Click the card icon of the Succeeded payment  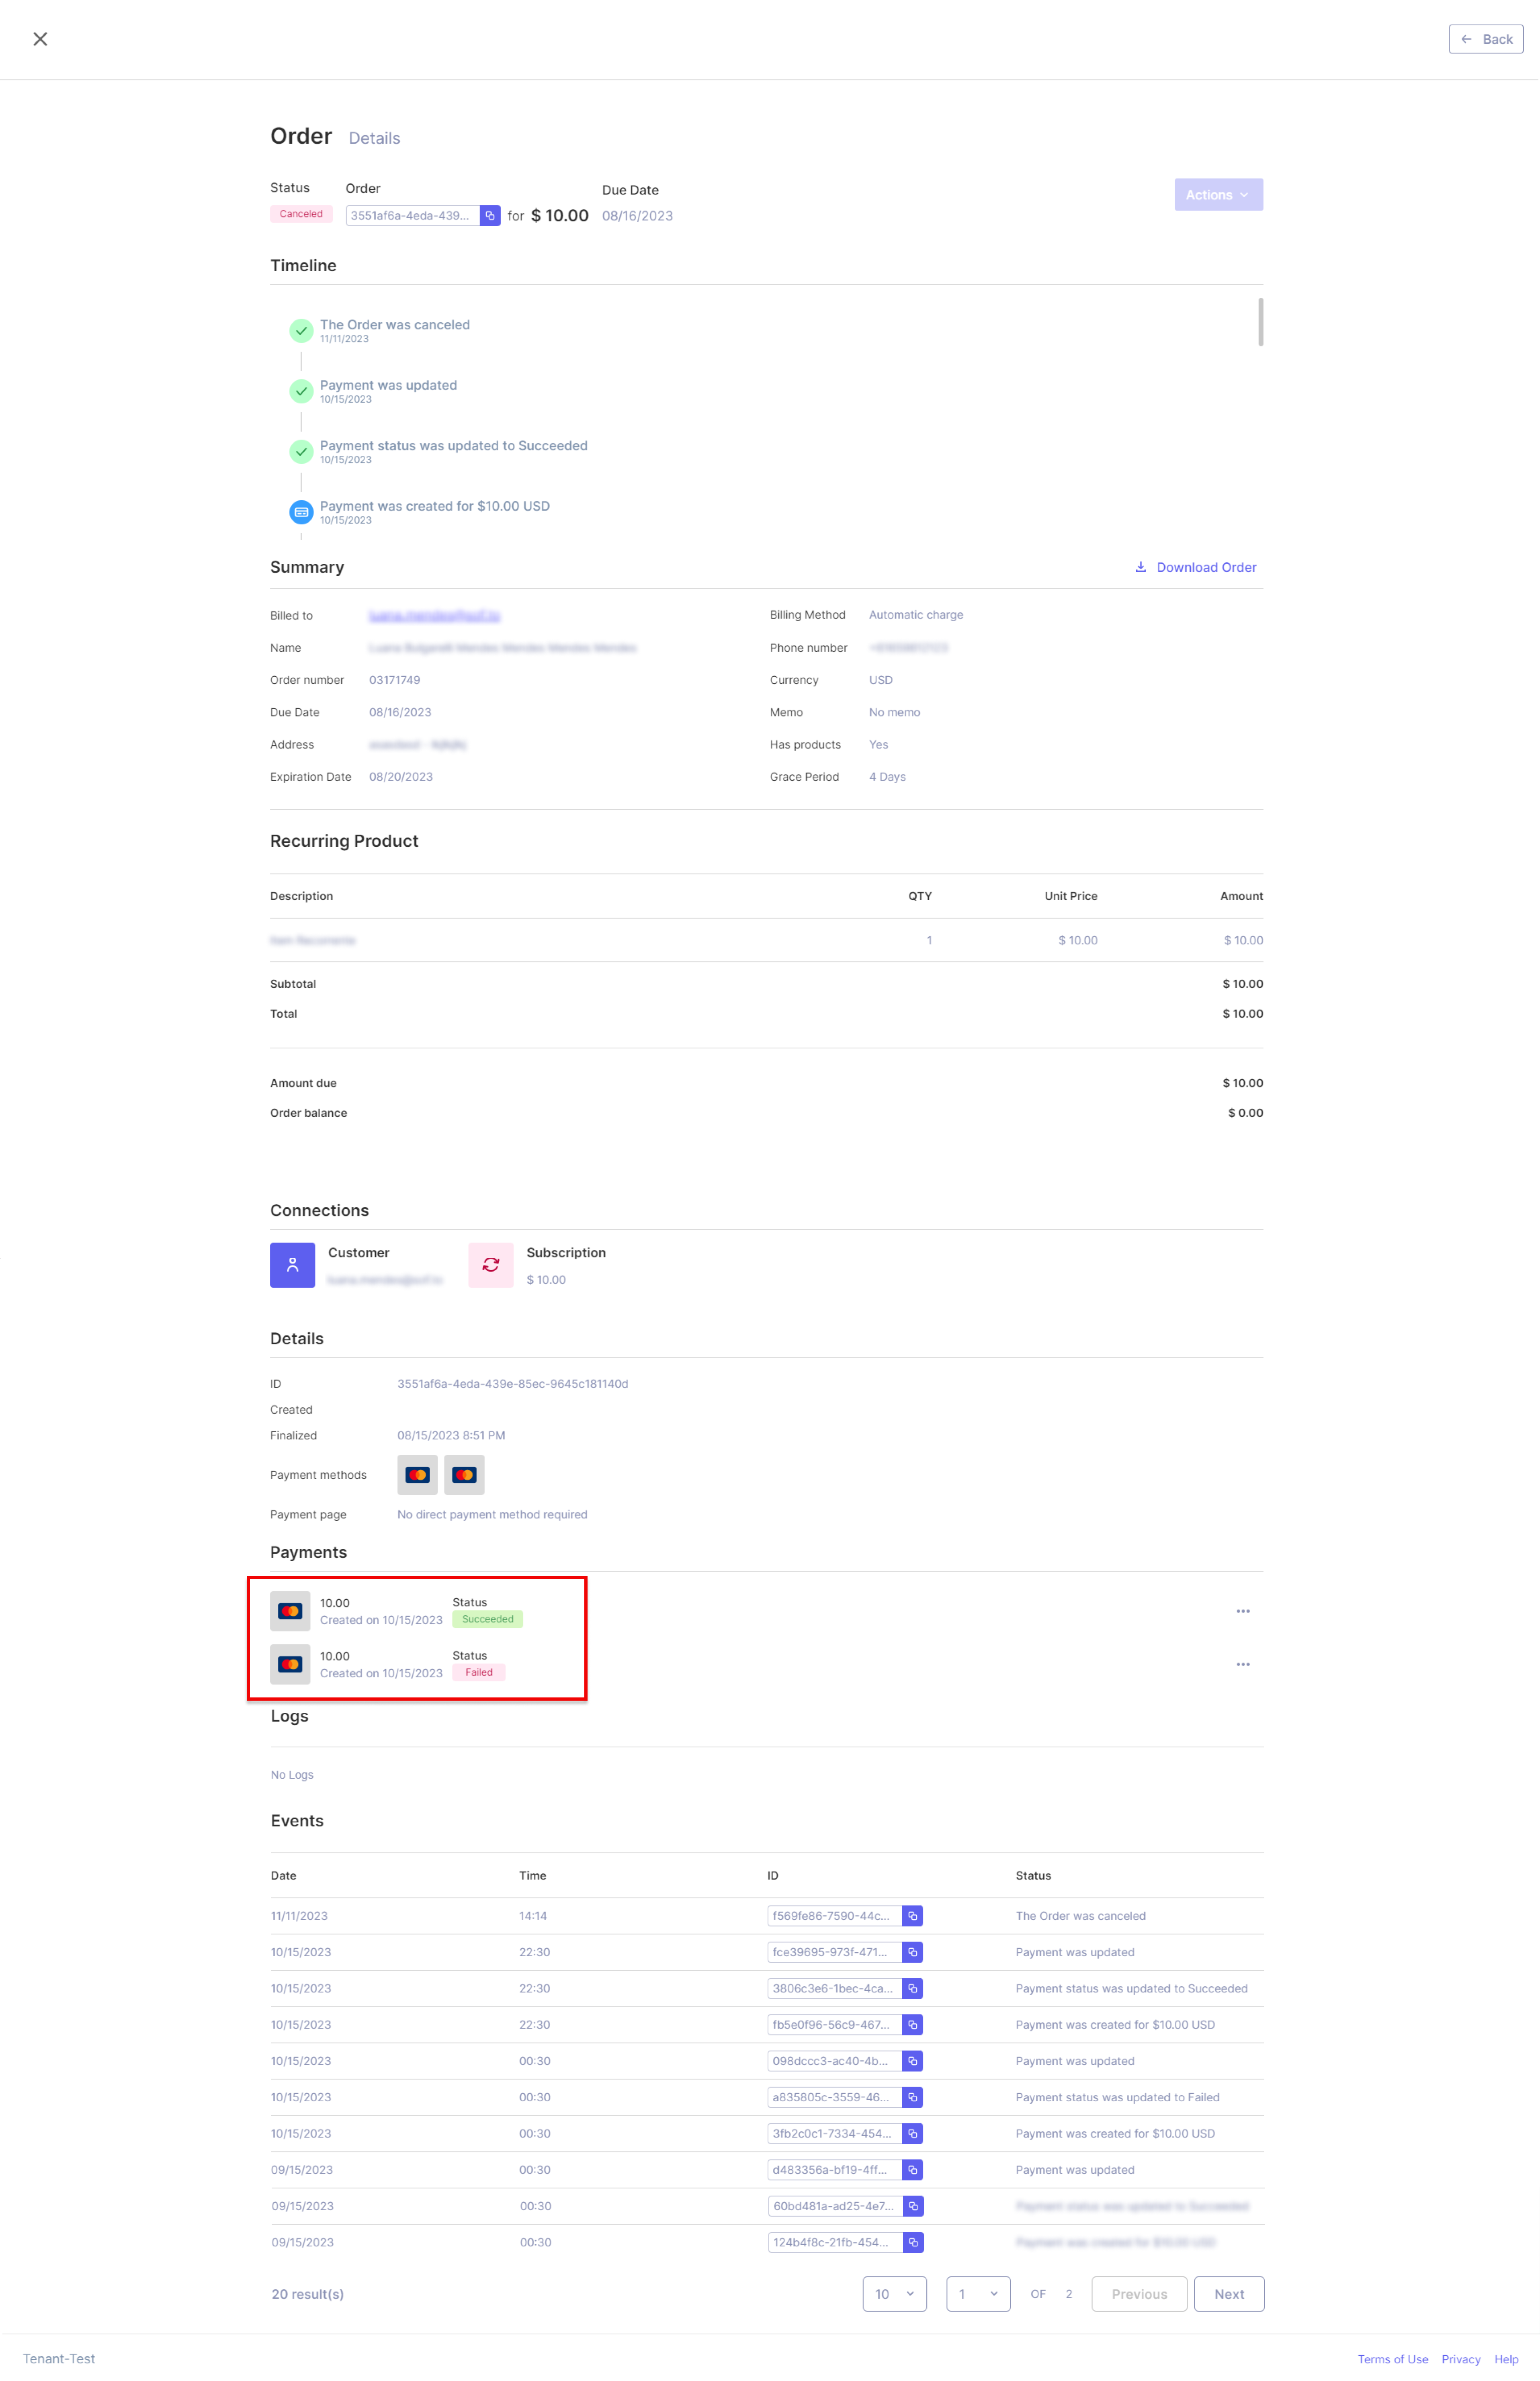(x=290, y=1611)
